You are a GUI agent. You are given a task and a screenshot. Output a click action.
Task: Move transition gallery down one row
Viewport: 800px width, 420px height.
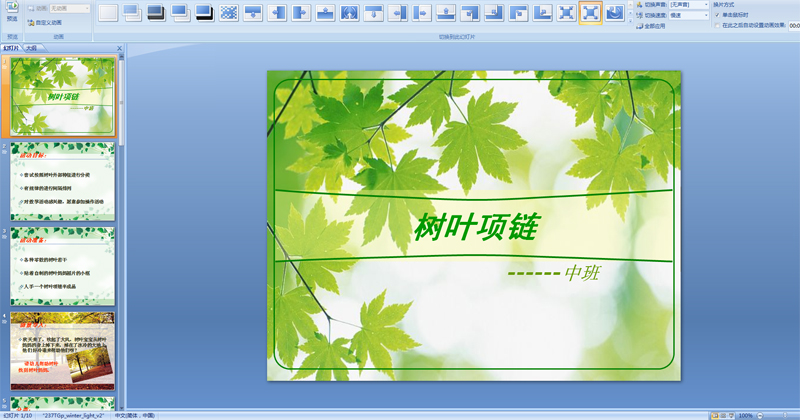click(x=631, y=12)
